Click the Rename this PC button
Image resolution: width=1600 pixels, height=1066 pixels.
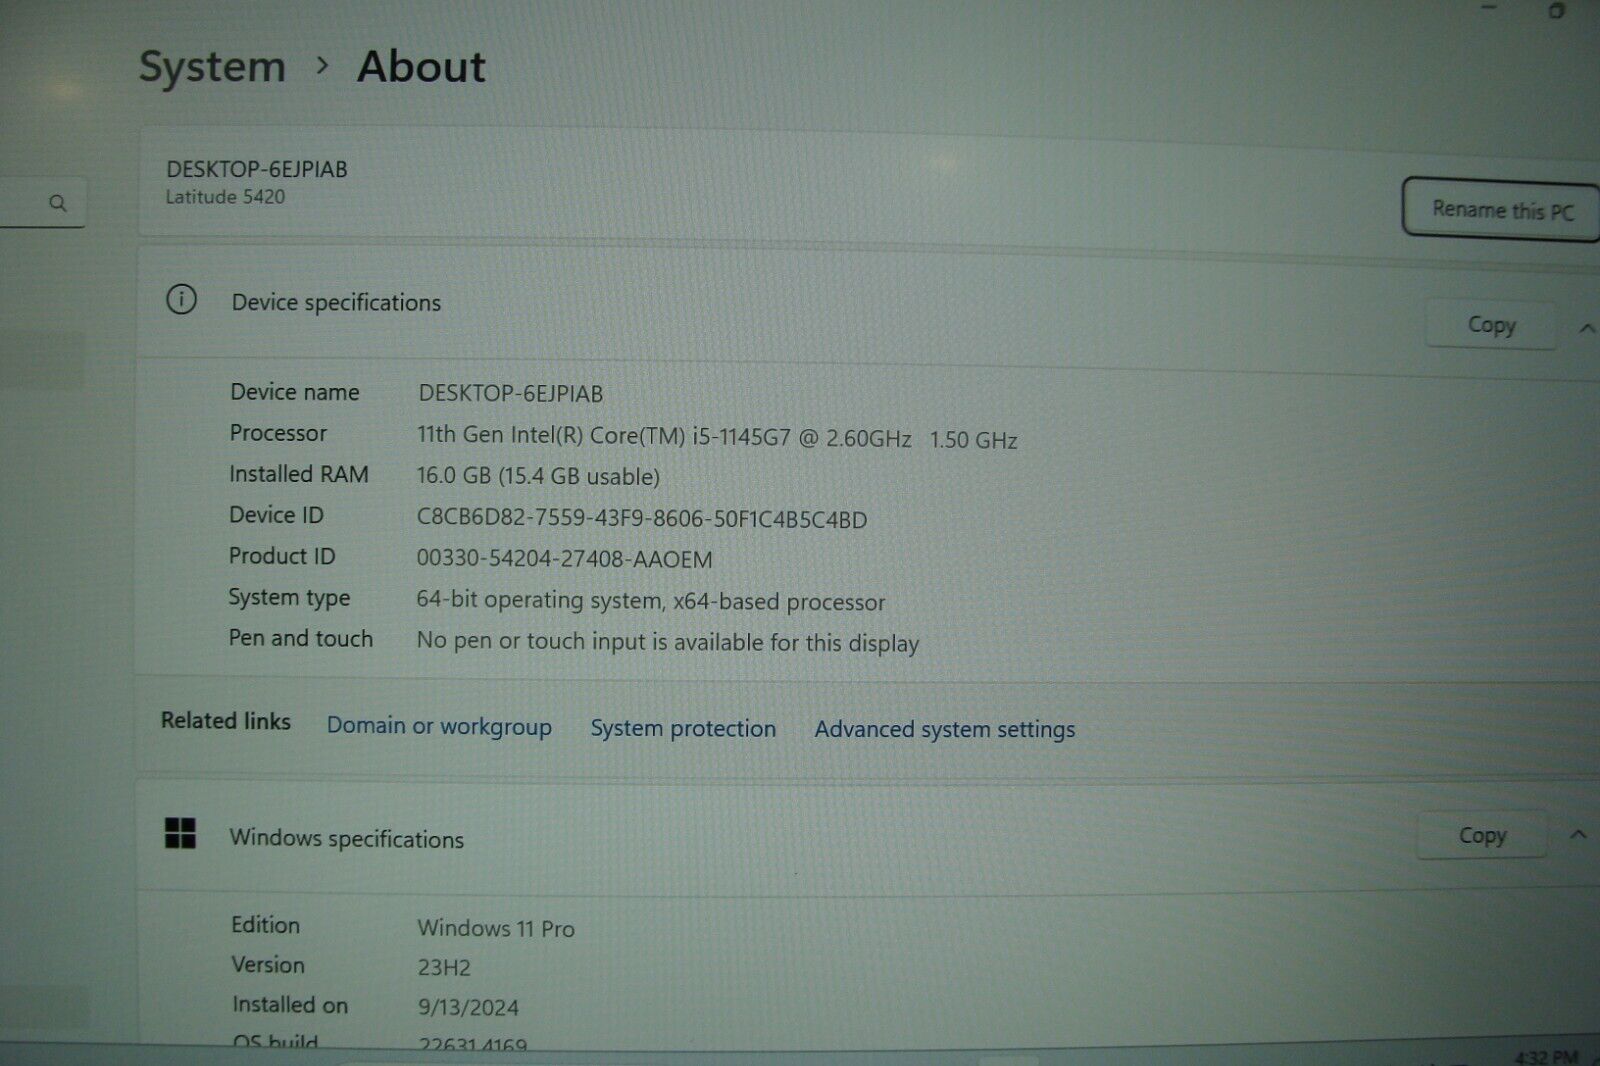point(1501,209)
